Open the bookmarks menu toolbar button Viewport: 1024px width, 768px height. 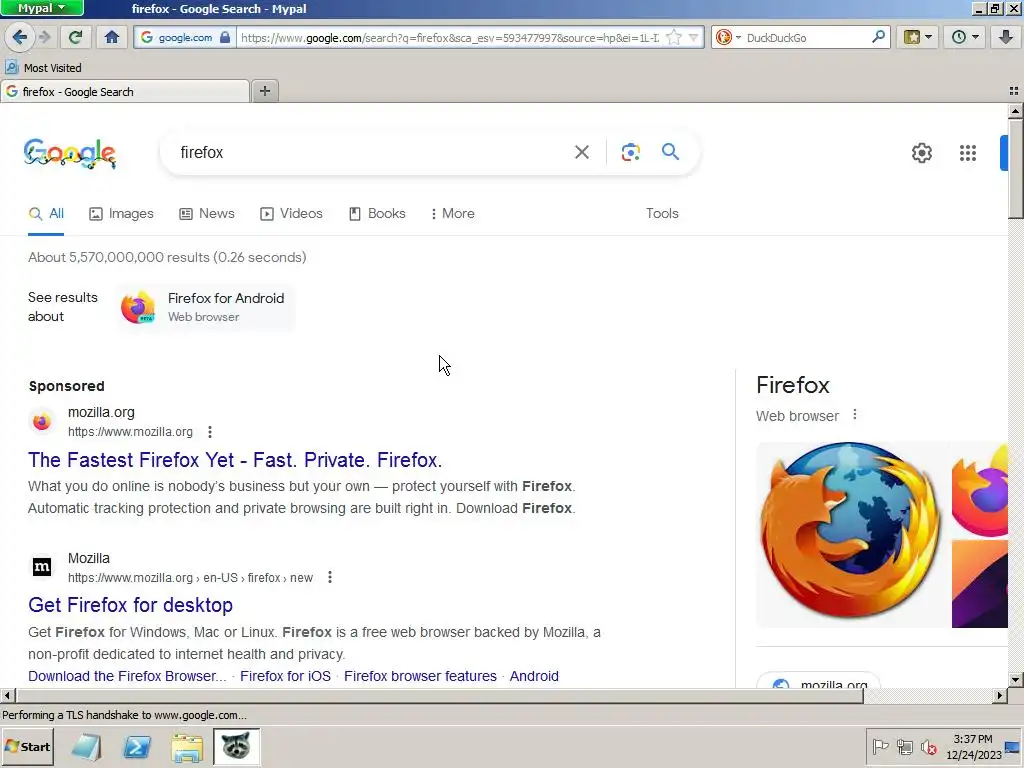(918, 37)
